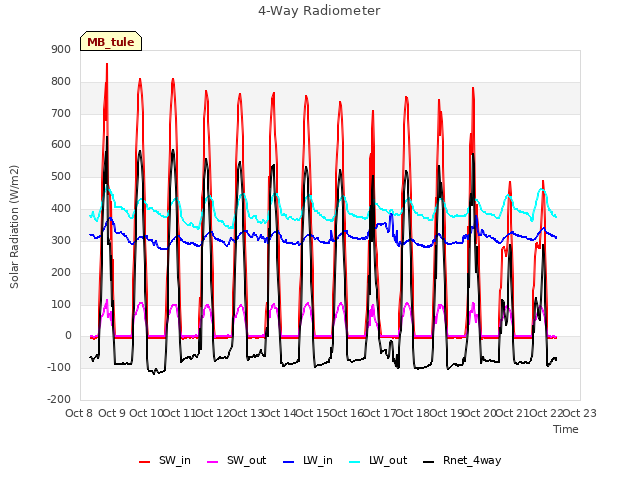Image resolution: width=640 pixels, height=480 pixels.
Task: Toggle the Rnet_4way legend entry
Action: click(x=462, y=461)
